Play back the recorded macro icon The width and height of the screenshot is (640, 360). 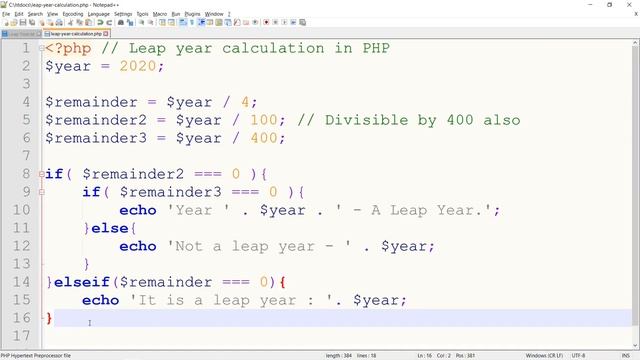(284, 22)
